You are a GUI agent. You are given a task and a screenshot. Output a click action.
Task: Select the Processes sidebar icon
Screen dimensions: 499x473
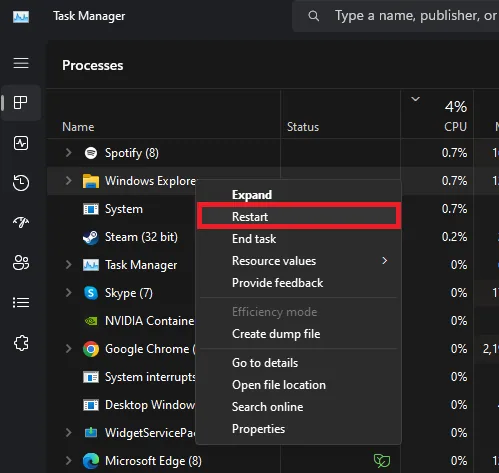click(21, 102)
